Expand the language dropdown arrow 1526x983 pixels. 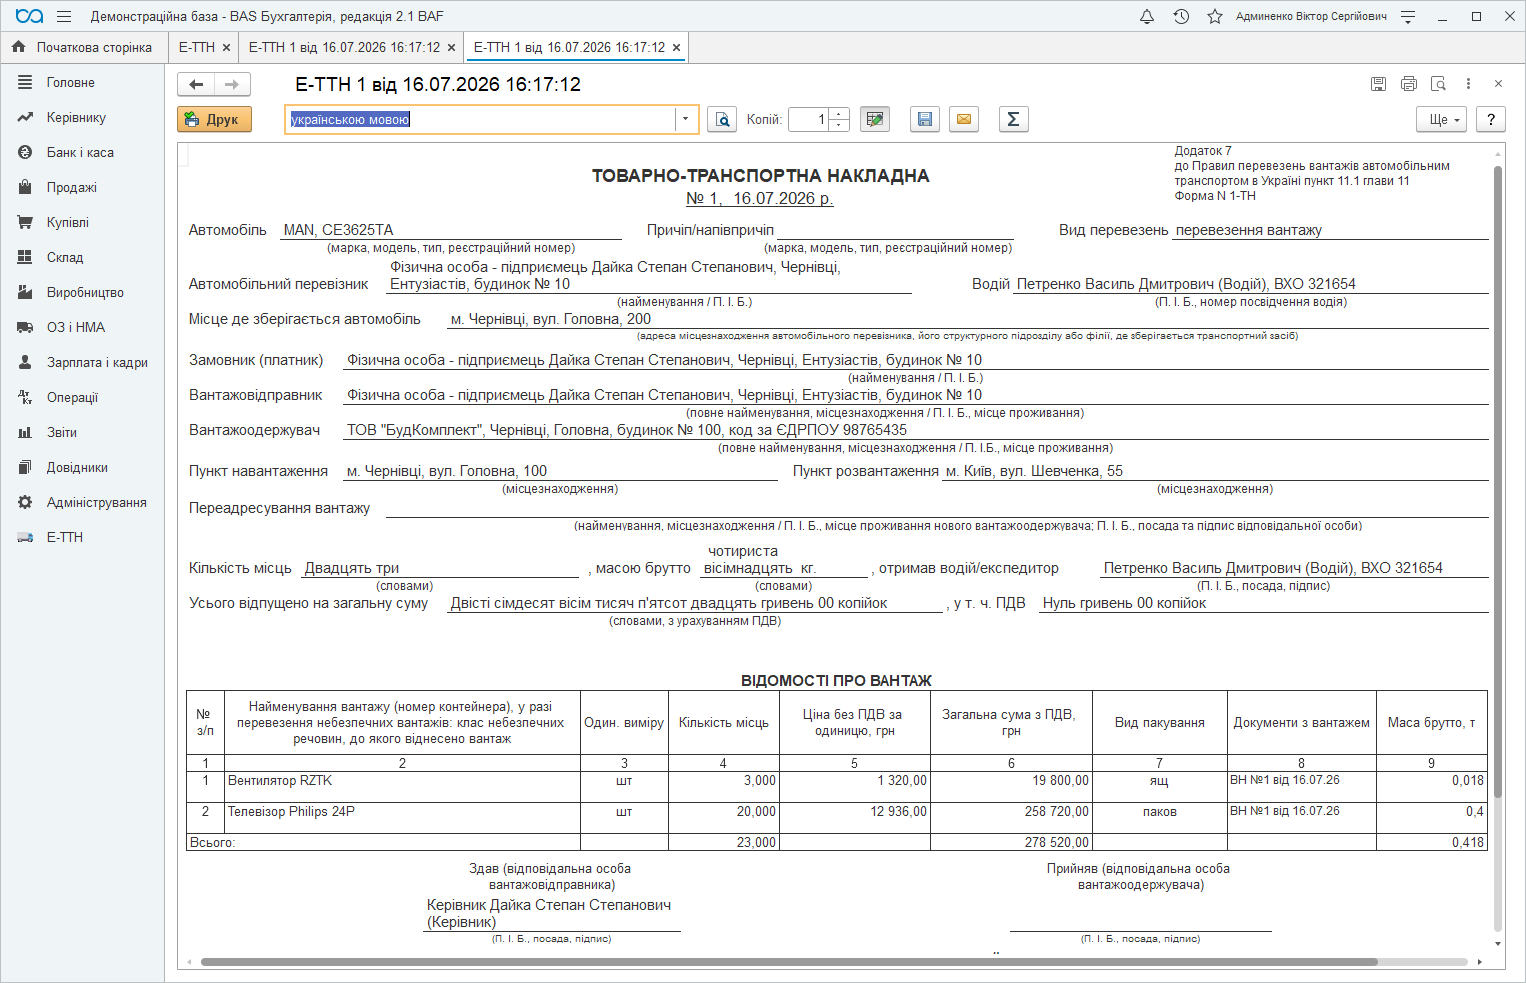point(685,119)
